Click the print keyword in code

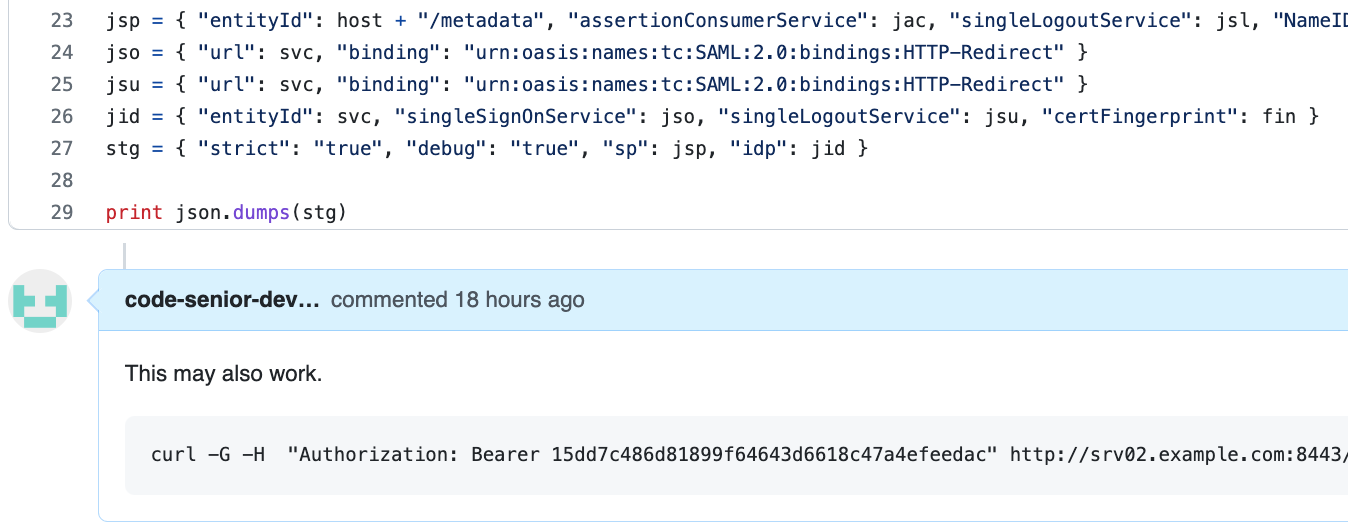pyautogui.click(x=133, y=212)
